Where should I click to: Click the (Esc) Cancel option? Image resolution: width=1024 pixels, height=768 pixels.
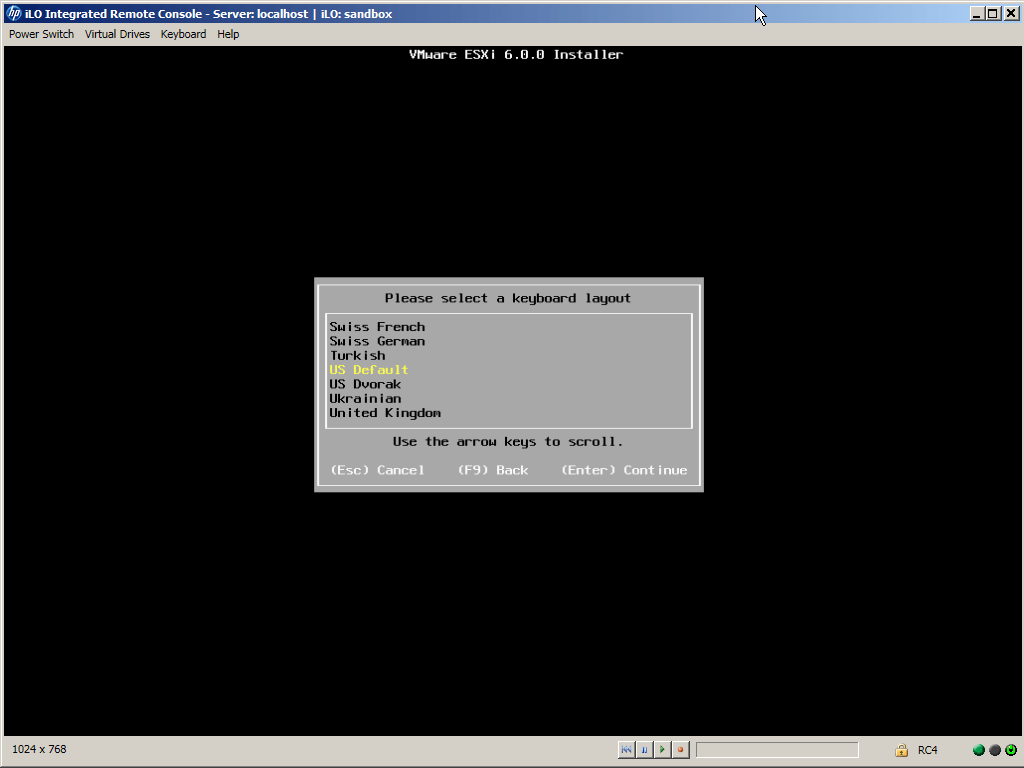point(377,470)
